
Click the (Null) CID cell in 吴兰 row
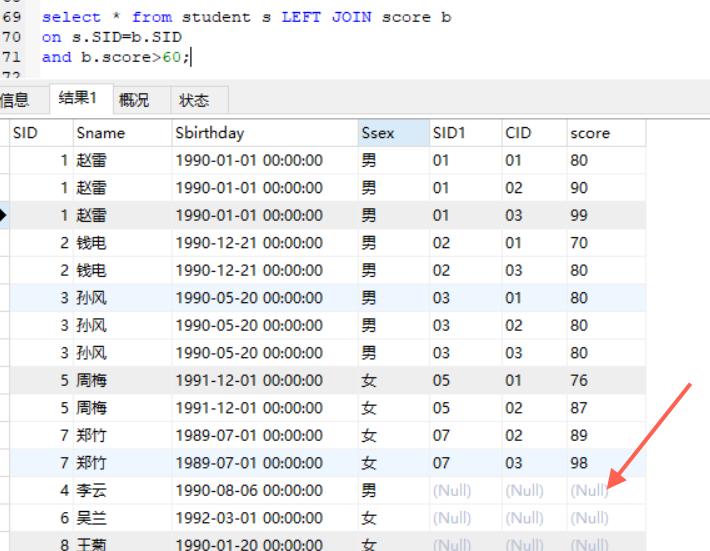click(534, 518)
